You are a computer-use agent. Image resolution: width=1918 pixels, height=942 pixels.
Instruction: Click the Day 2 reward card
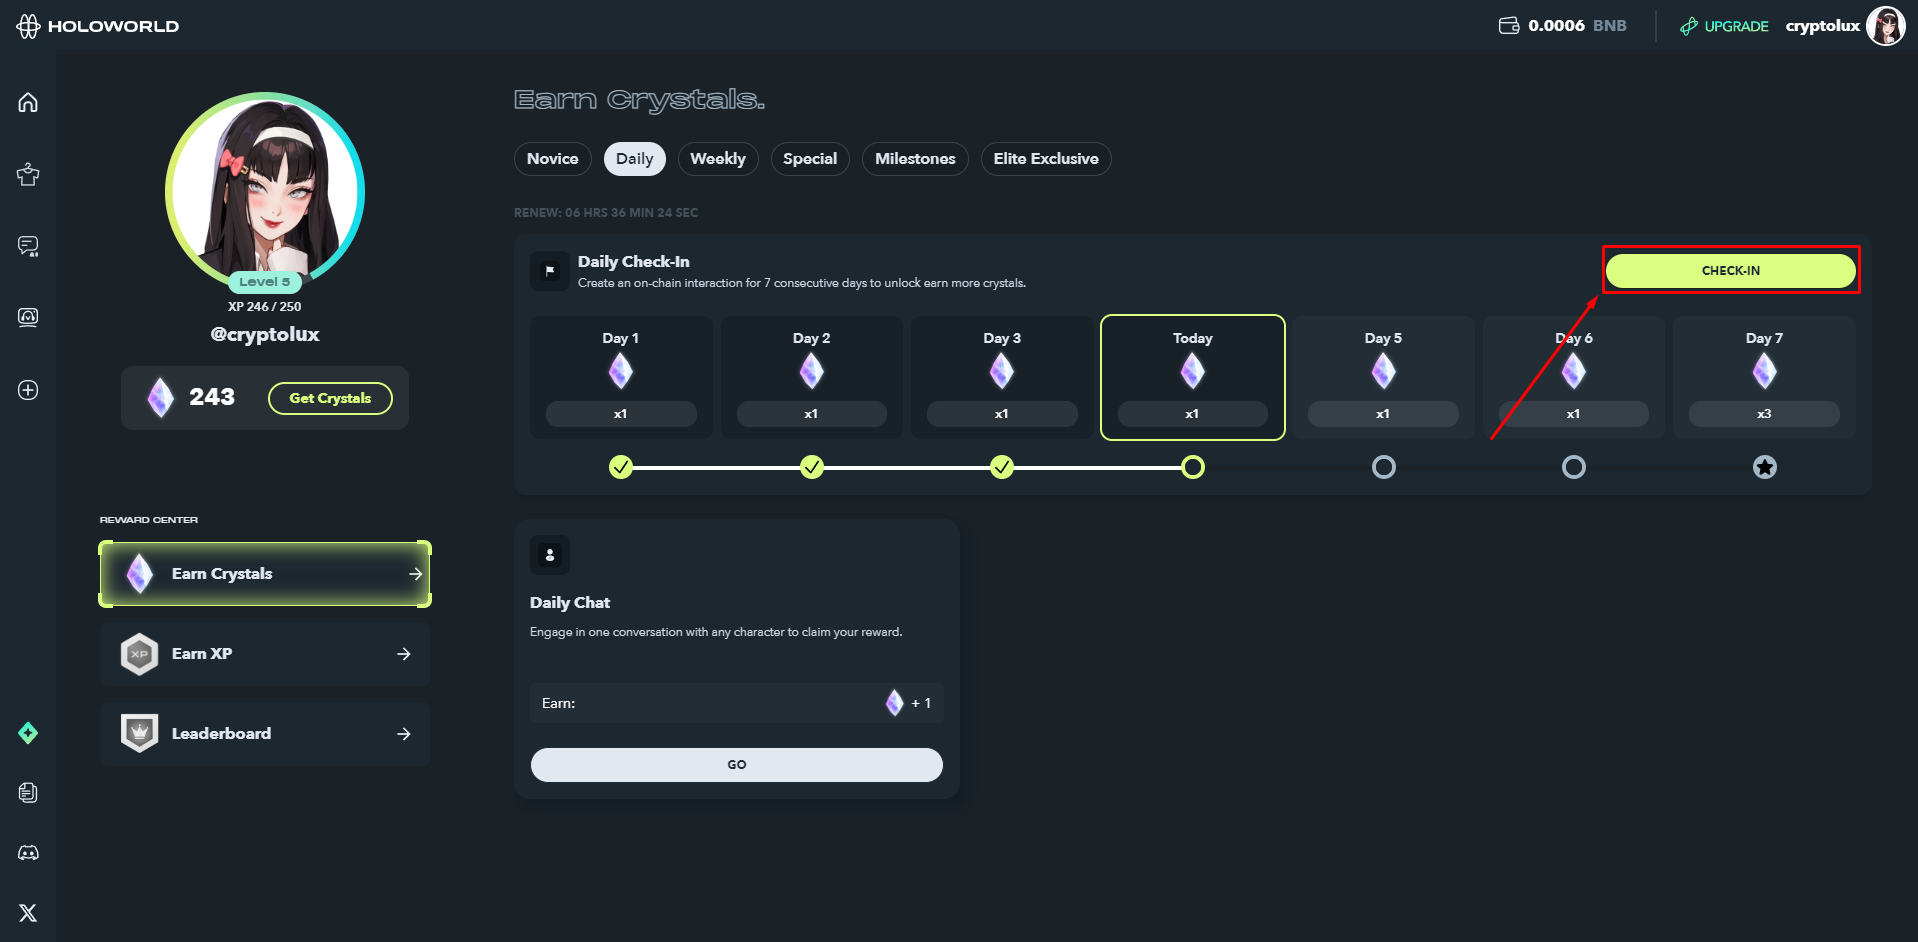point(812,377)
